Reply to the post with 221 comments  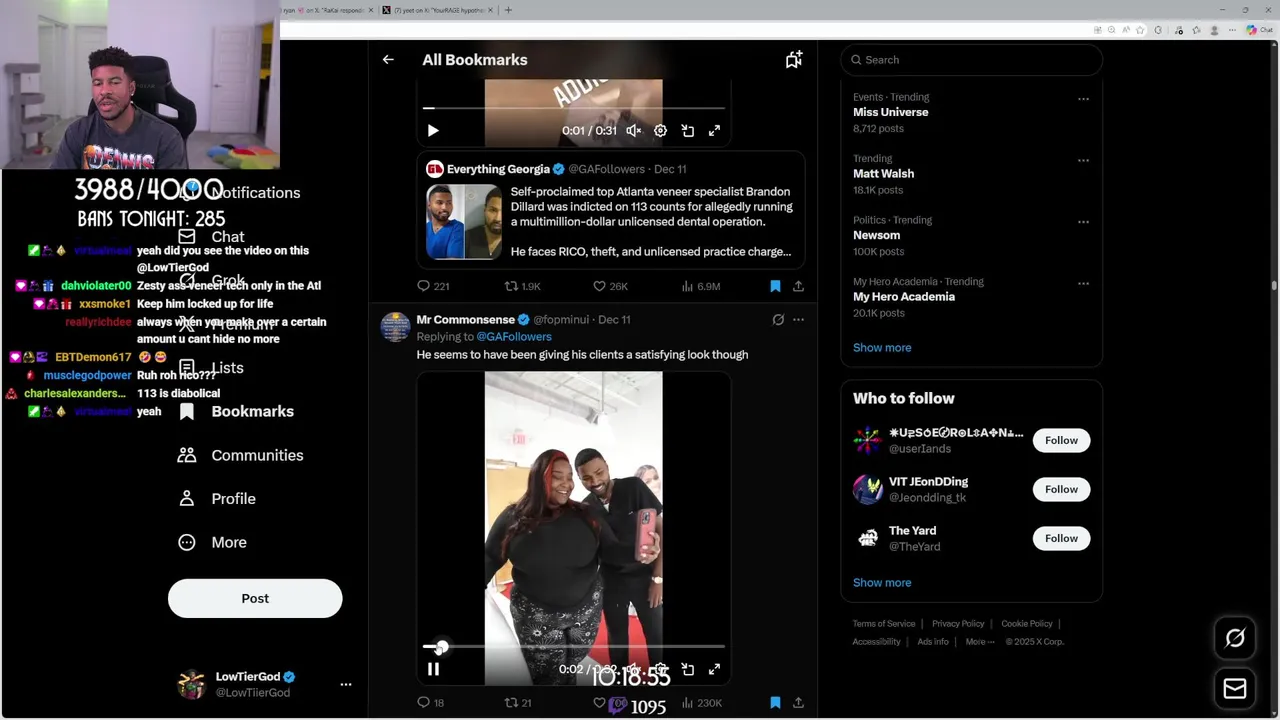(433, 286)
